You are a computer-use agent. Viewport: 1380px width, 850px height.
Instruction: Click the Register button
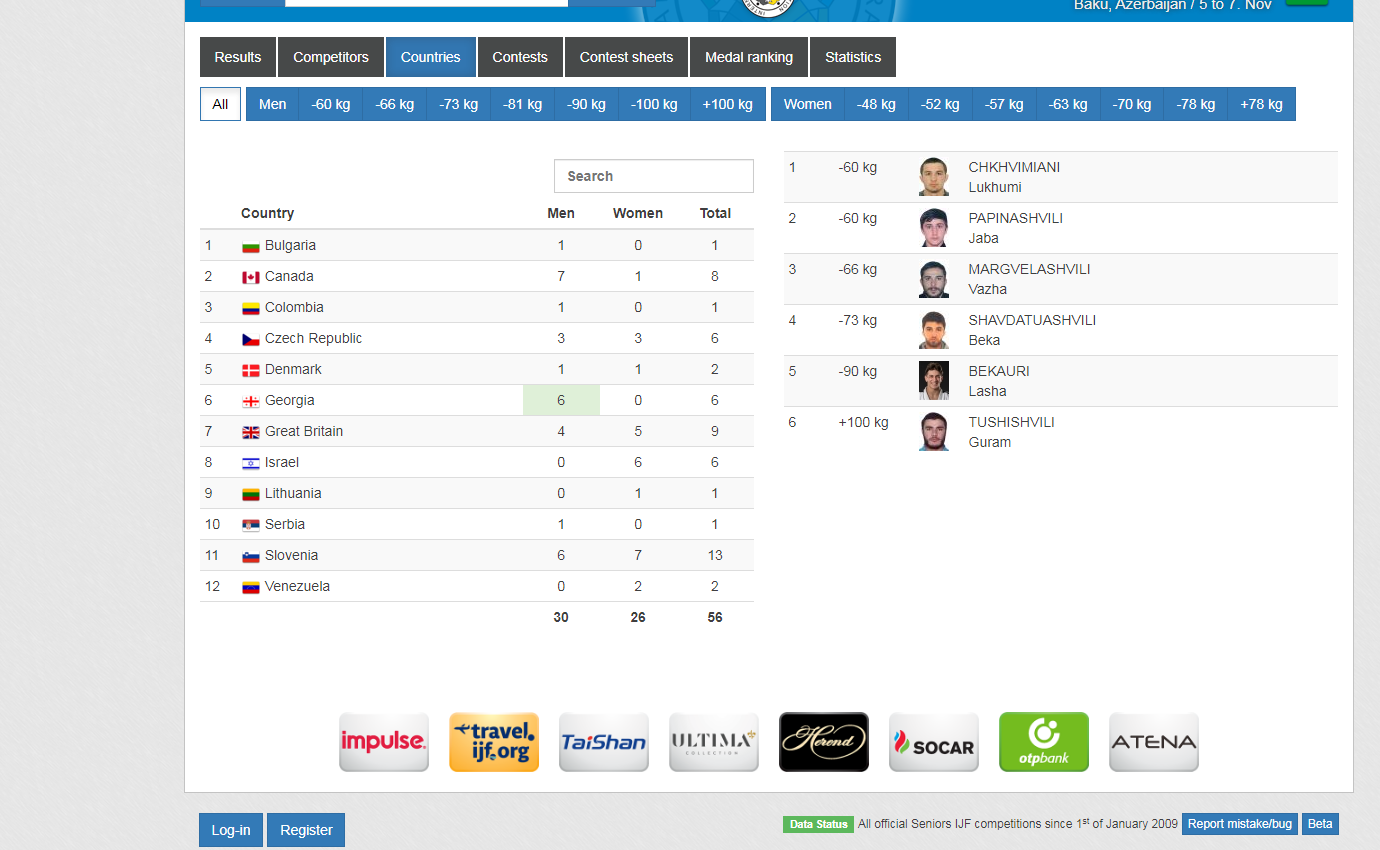tap(306, 830)
